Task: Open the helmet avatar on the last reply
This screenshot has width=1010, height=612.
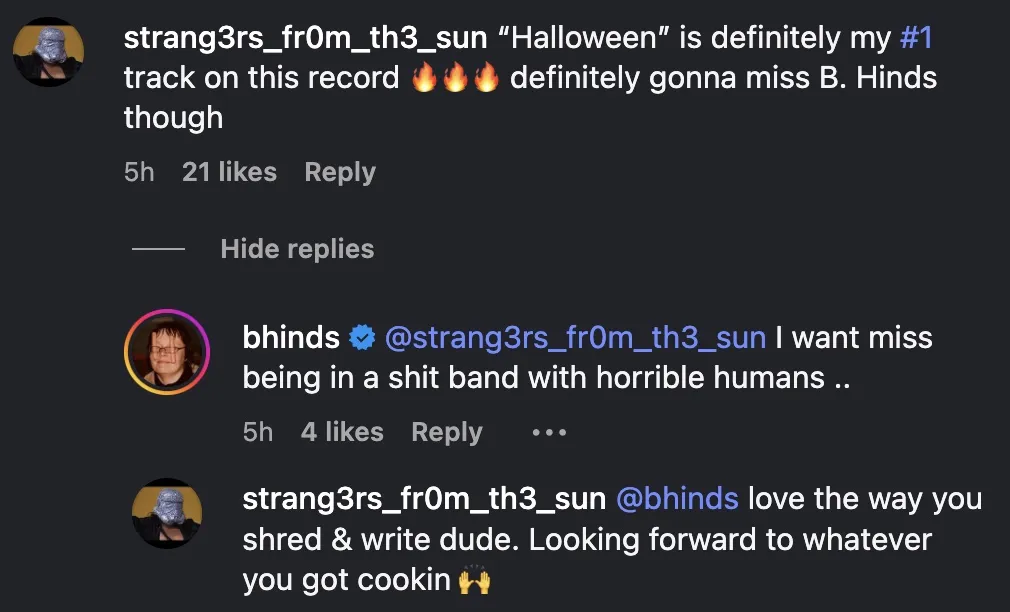Action: (167, 513)
